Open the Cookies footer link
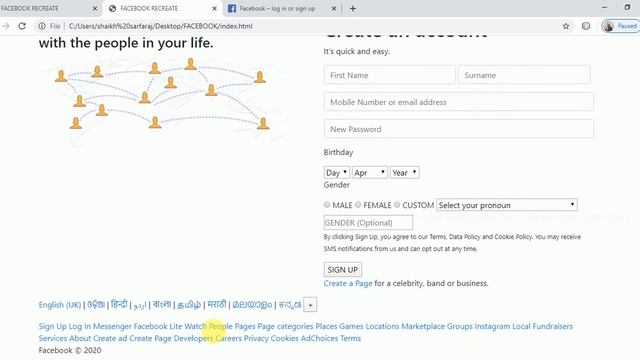 pyautogui.click(x=284, y=338)
